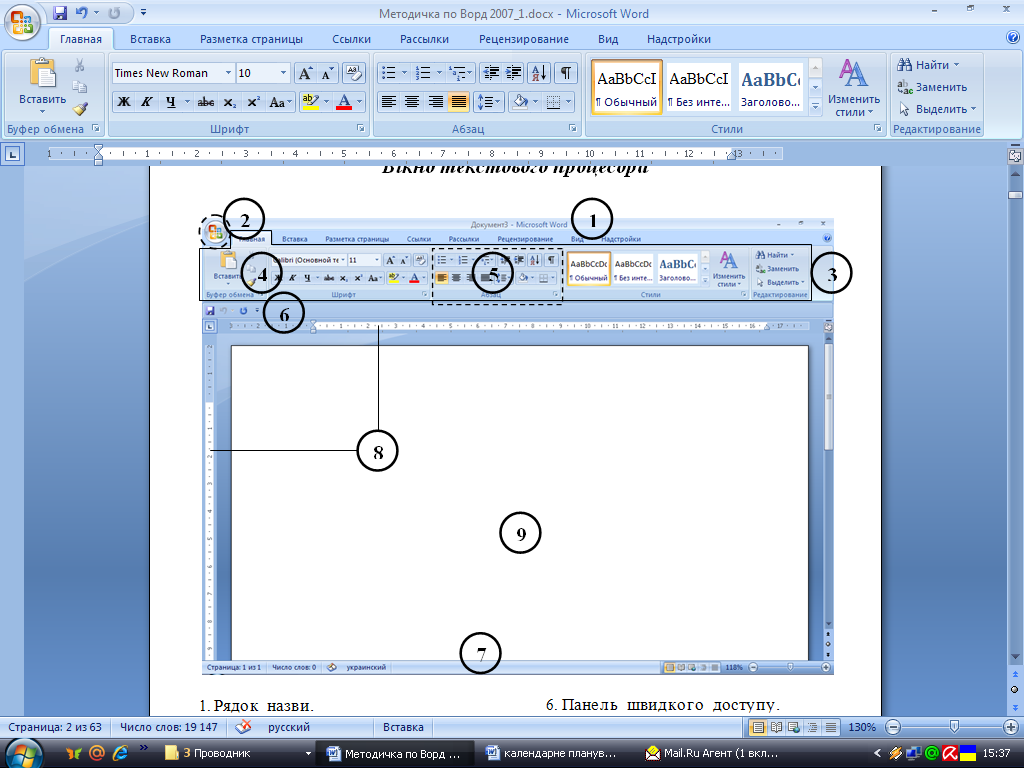Select the Вид ribbon tab
This screenshot has height=768, width=1024.
coord(608,39)
